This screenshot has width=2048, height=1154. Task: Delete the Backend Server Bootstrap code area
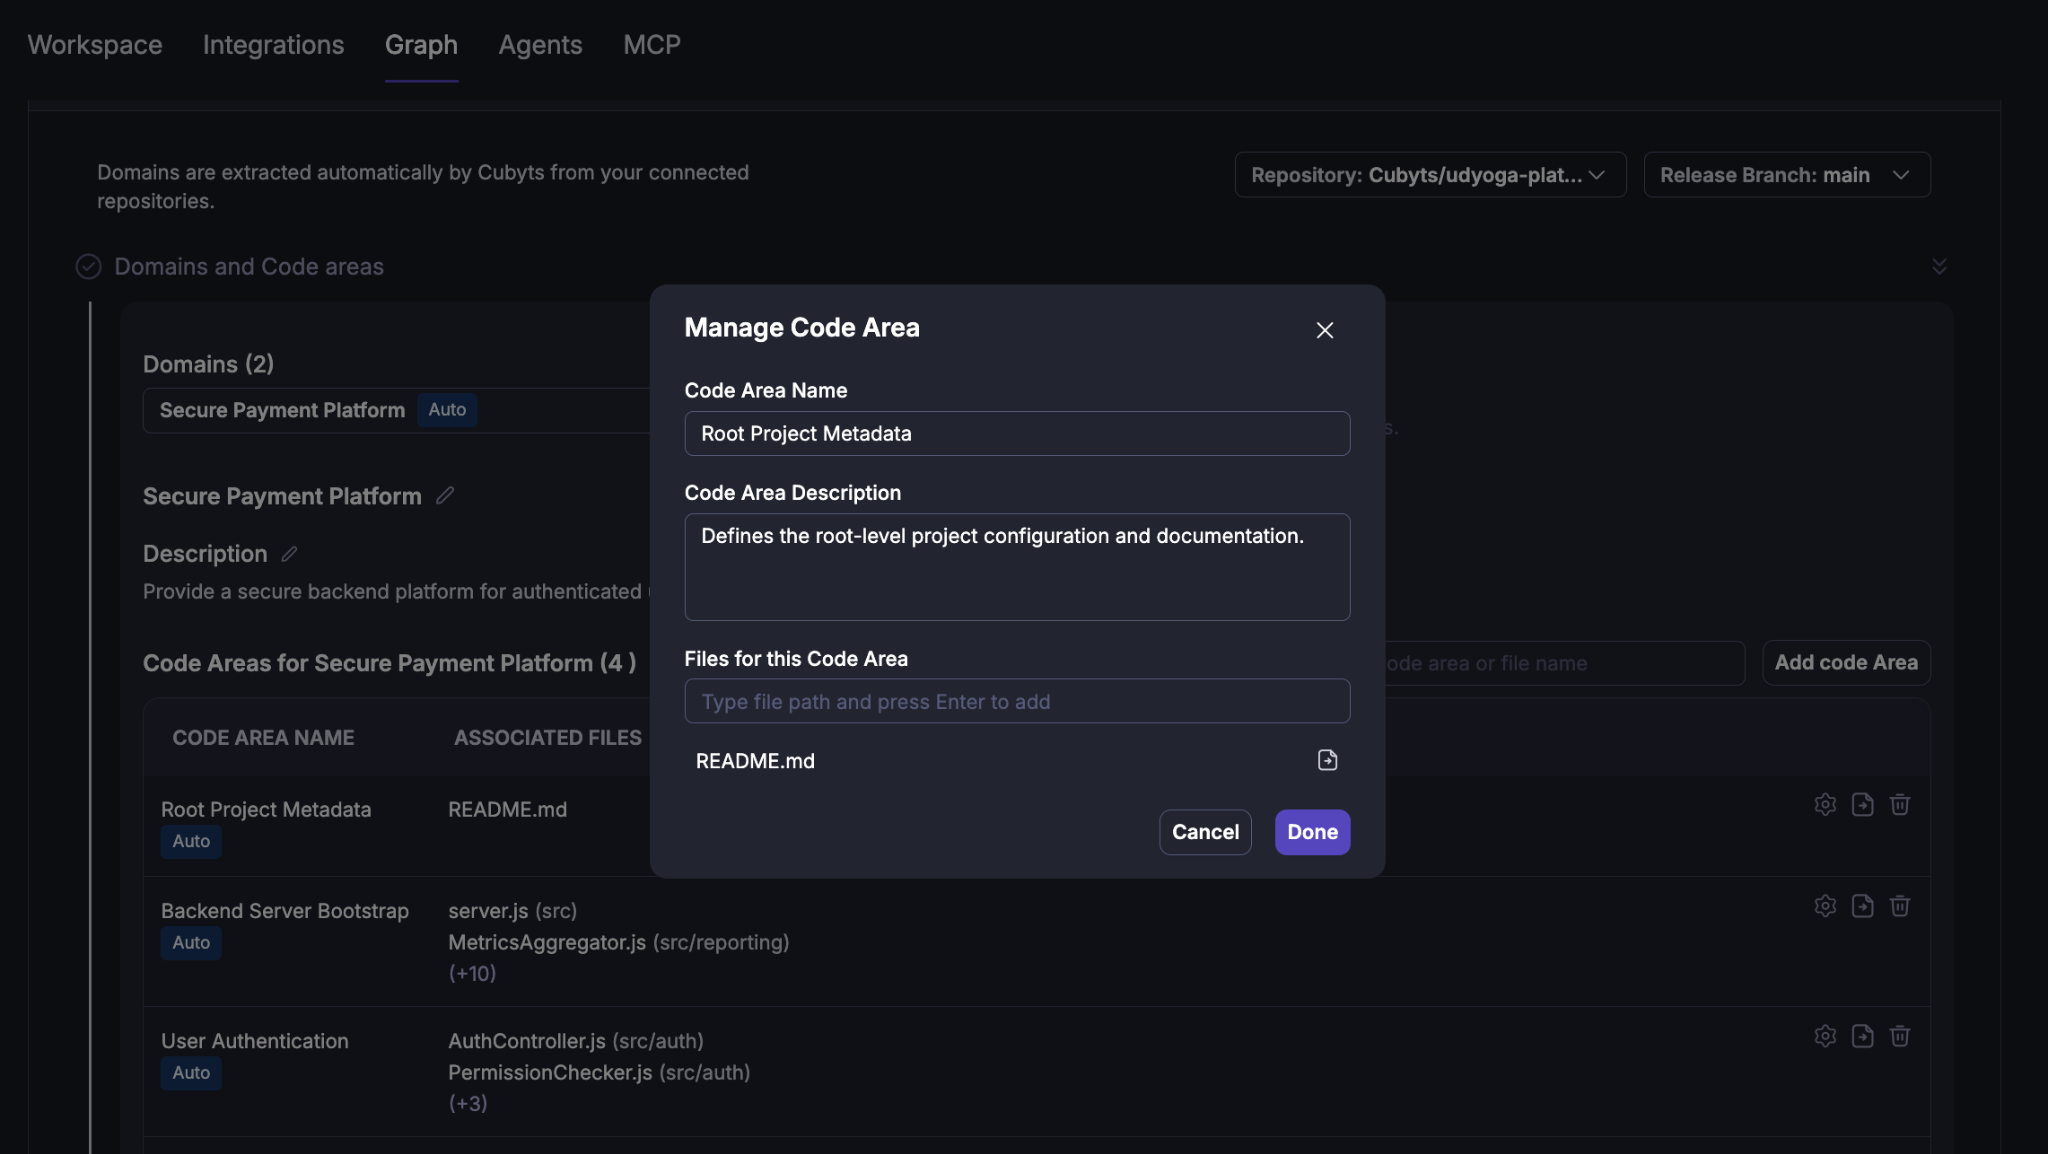tap(1900, 906)
